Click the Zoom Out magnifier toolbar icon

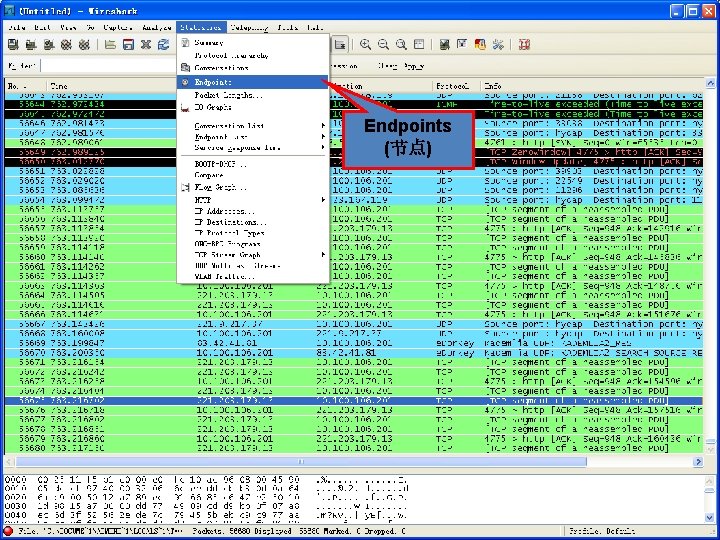pyautogui.click(x=383, y=45)
